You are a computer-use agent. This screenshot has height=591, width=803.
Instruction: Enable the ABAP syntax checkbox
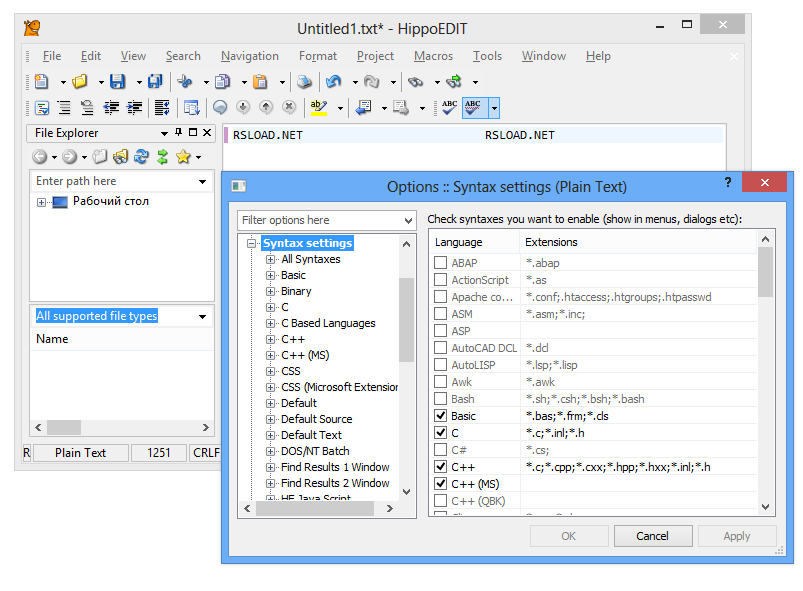(x=440, y=263)
